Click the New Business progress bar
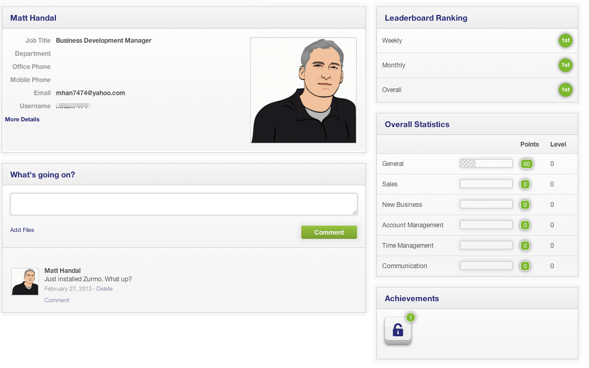Image resolution: width=590 pixels, height=368 pixels. point(486,204)
